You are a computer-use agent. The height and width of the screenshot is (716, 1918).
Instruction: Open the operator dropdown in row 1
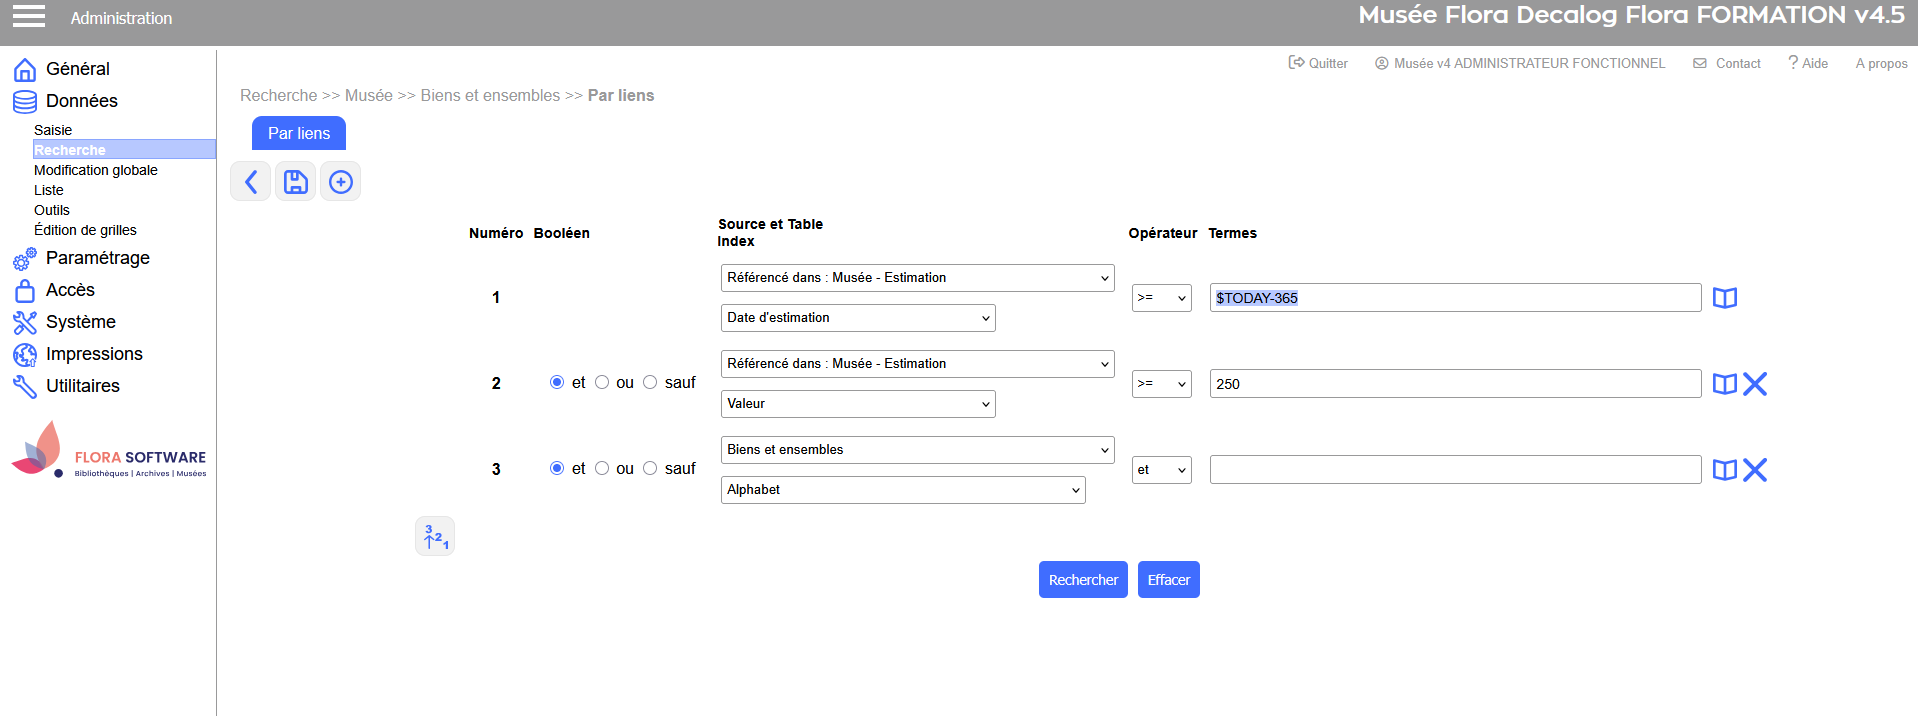[x=1161, y=298]
